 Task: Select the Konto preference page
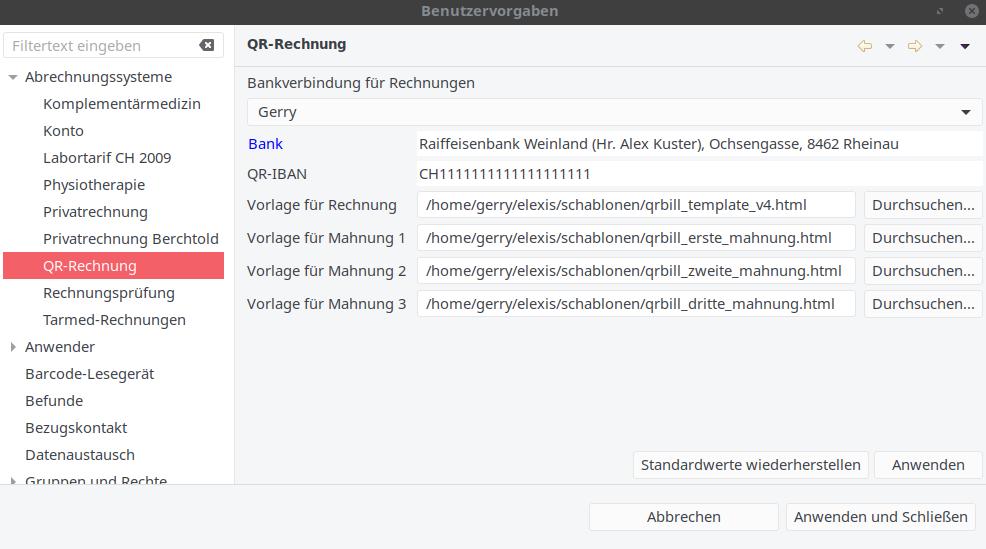point(63,131)
